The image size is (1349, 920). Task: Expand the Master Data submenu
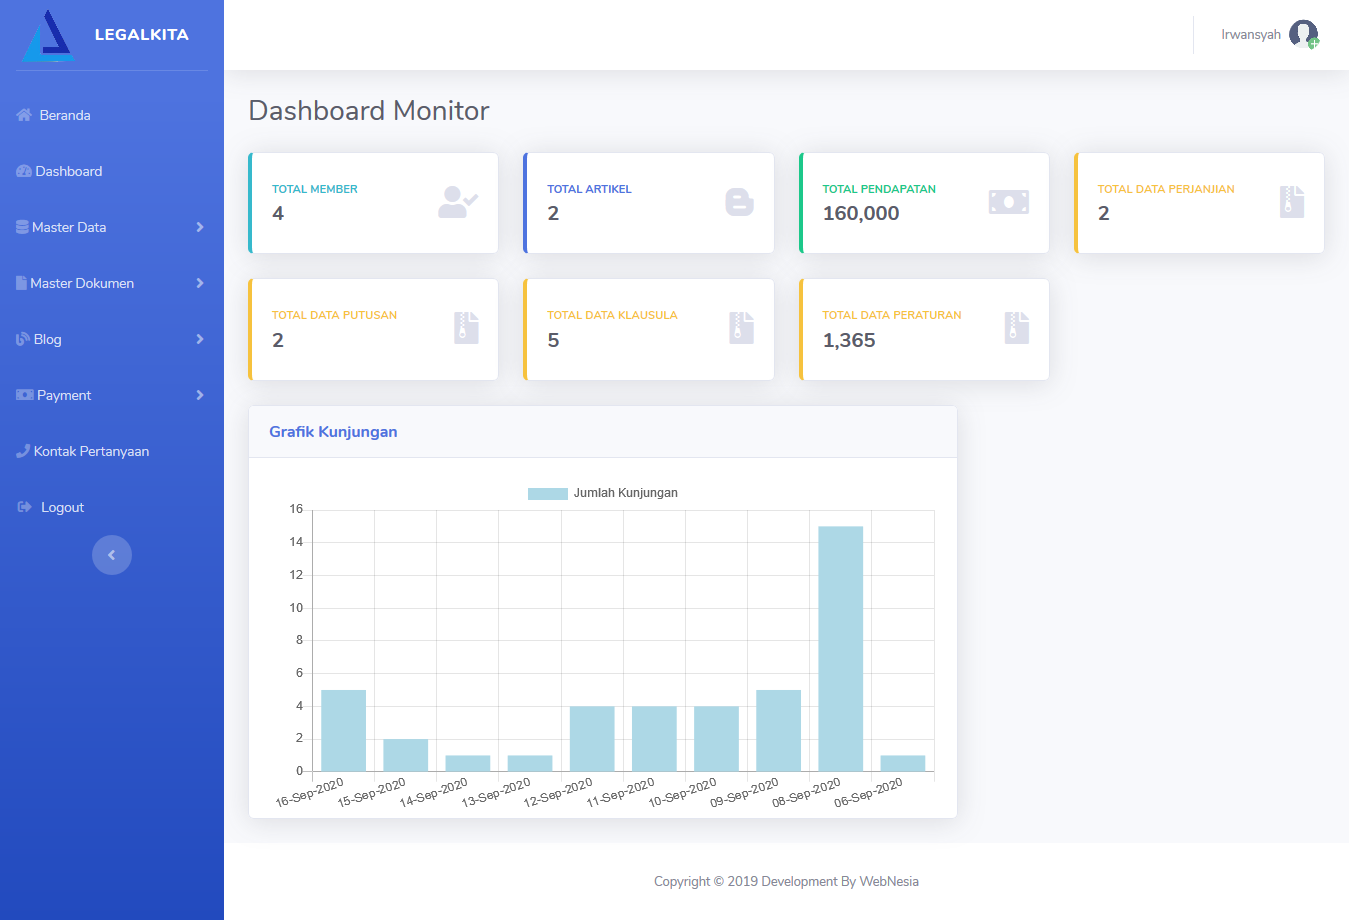tap(112, 227)
